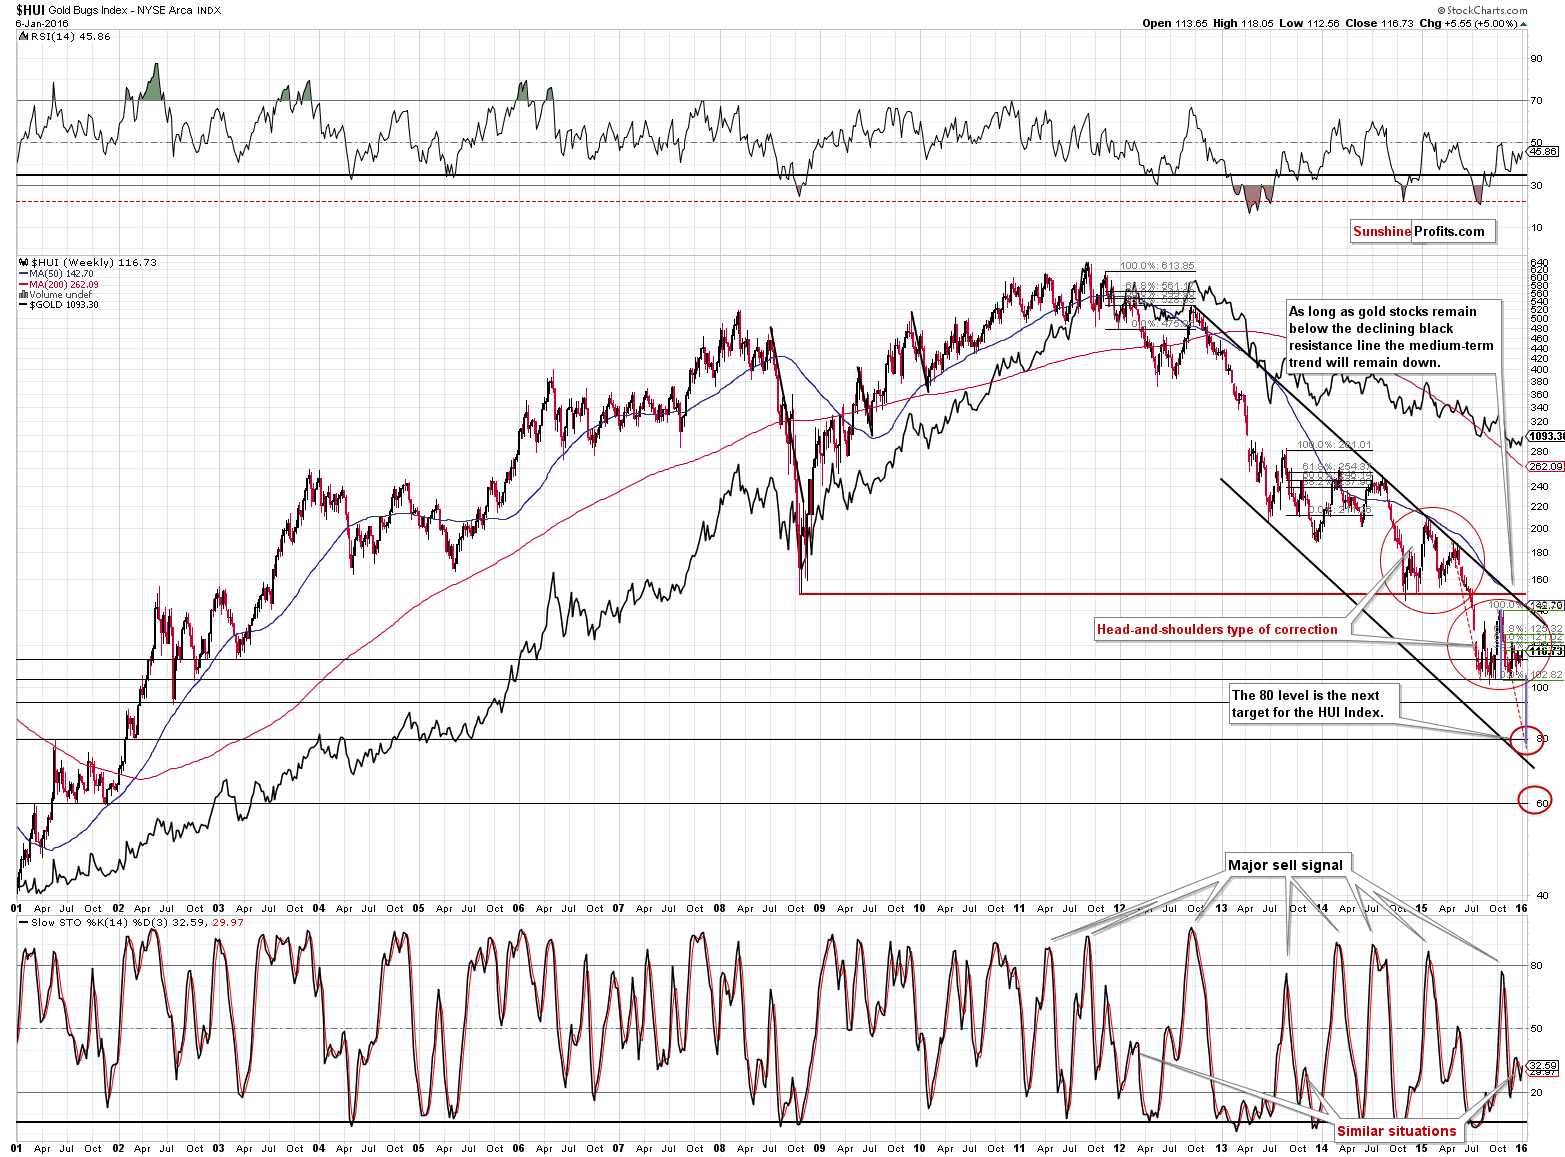The width and height of the screenshot is (1565, 1157).
Task: Click the Similar situations label
Action: point(1396,1131)
